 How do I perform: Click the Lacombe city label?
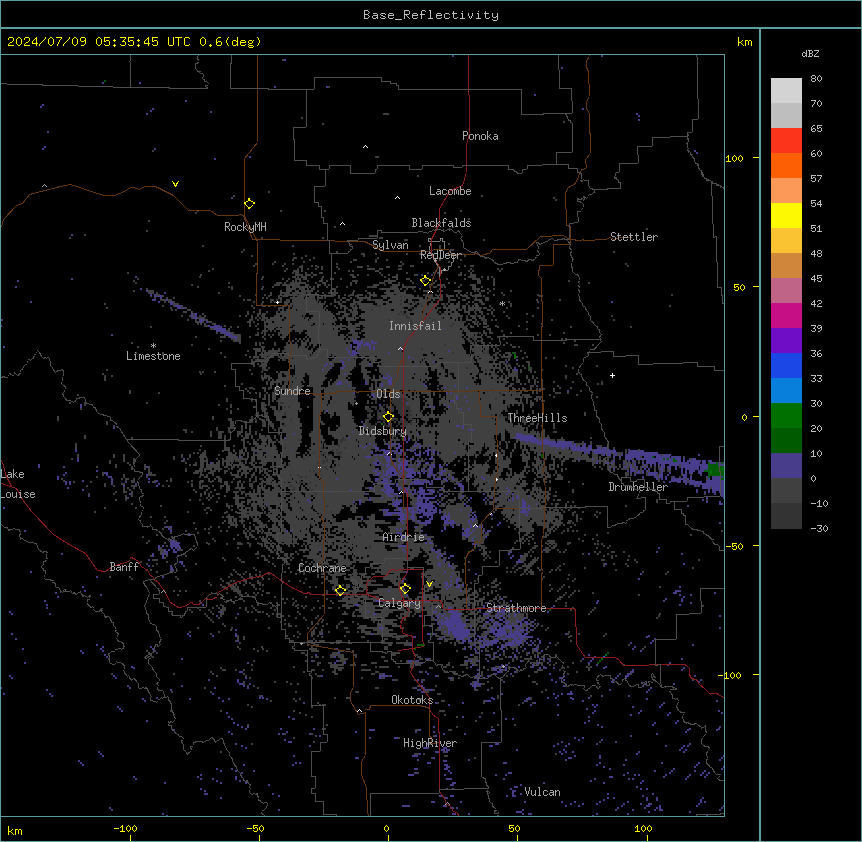pyautogui.click(x=450, y=191)
